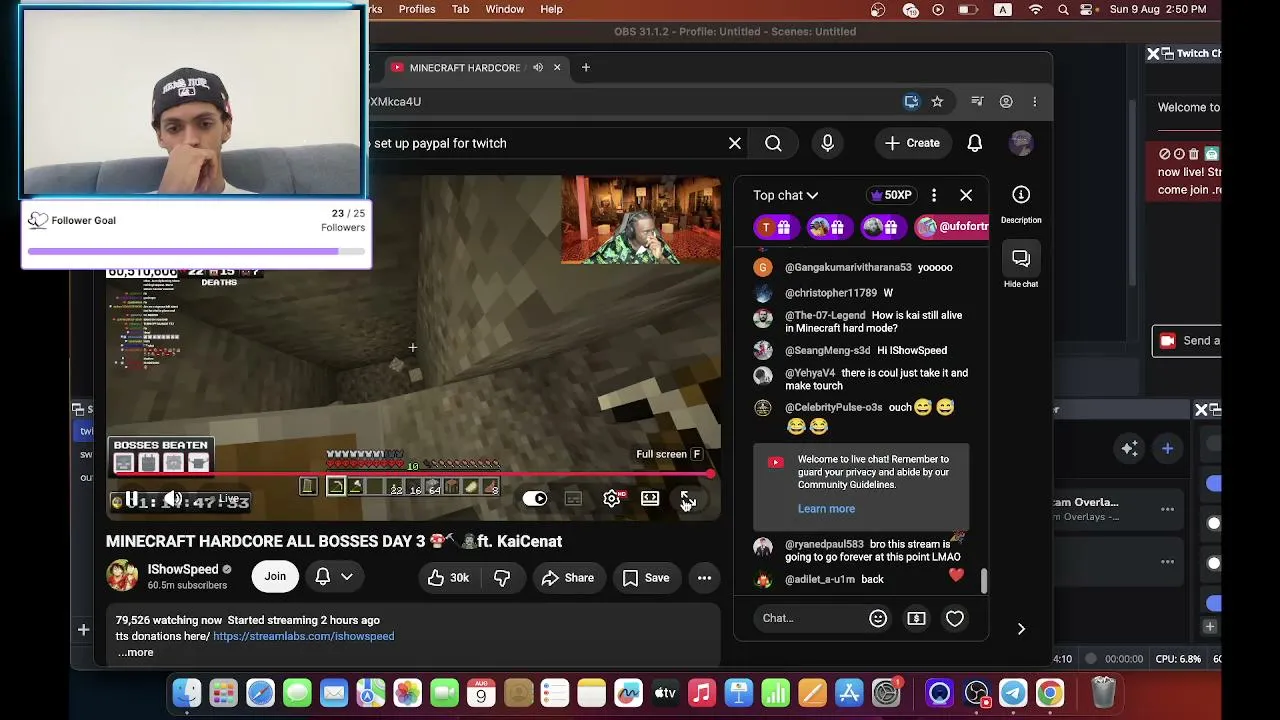Save the video to a playlist
Screen dimensions: 1280x720
point(646,577)
